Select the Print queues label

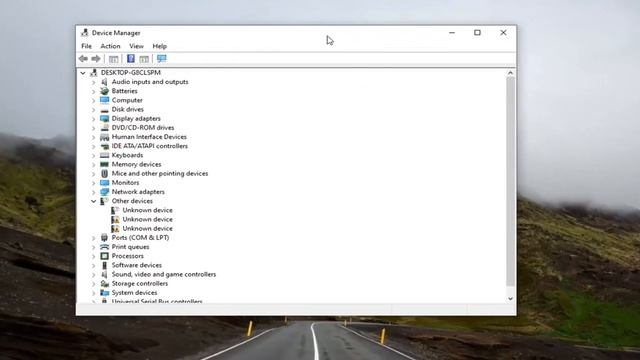point(131,247)
